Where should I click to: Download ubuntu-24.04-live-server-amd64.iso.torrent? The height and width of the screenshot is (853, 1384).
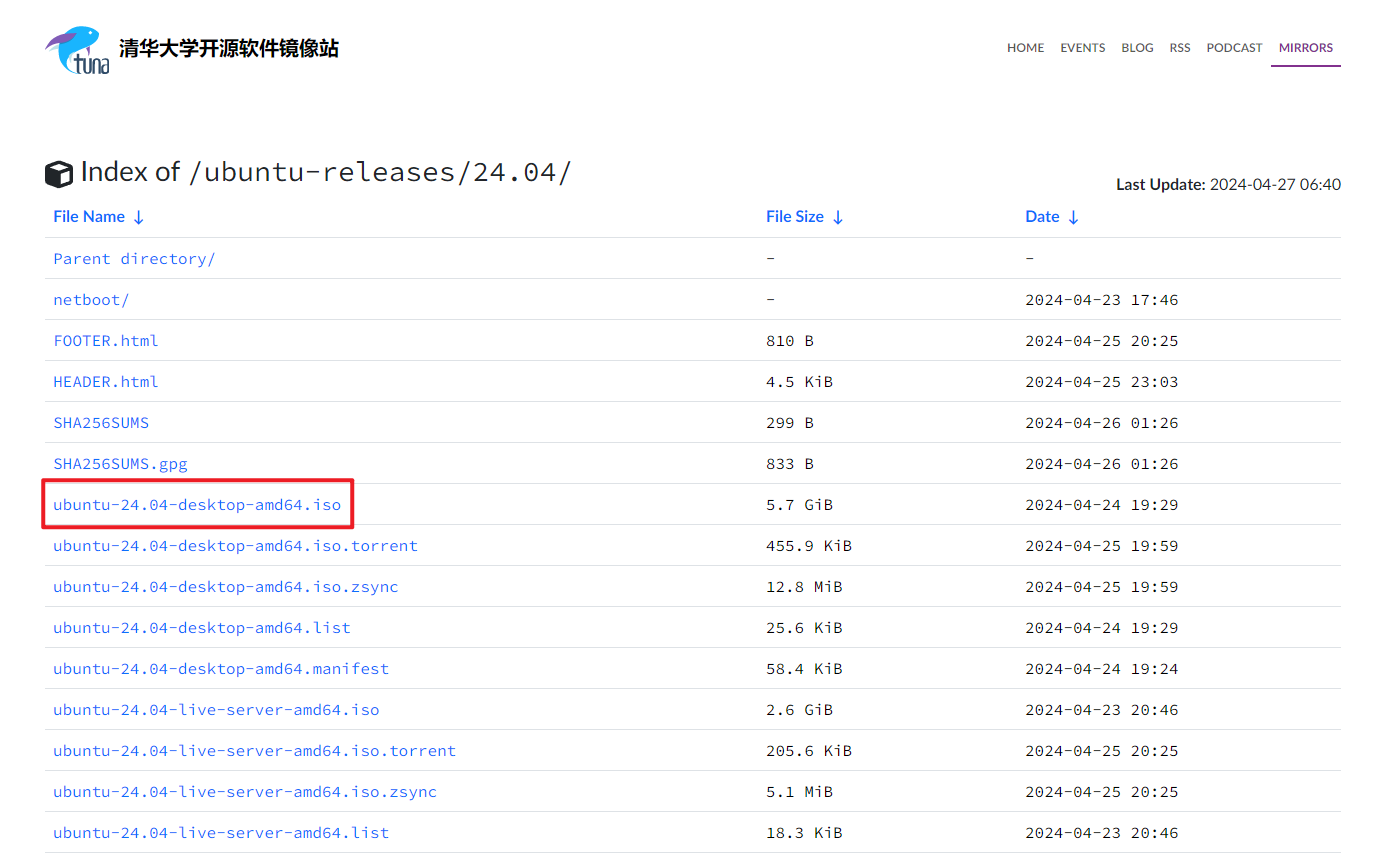click(254, 751)
